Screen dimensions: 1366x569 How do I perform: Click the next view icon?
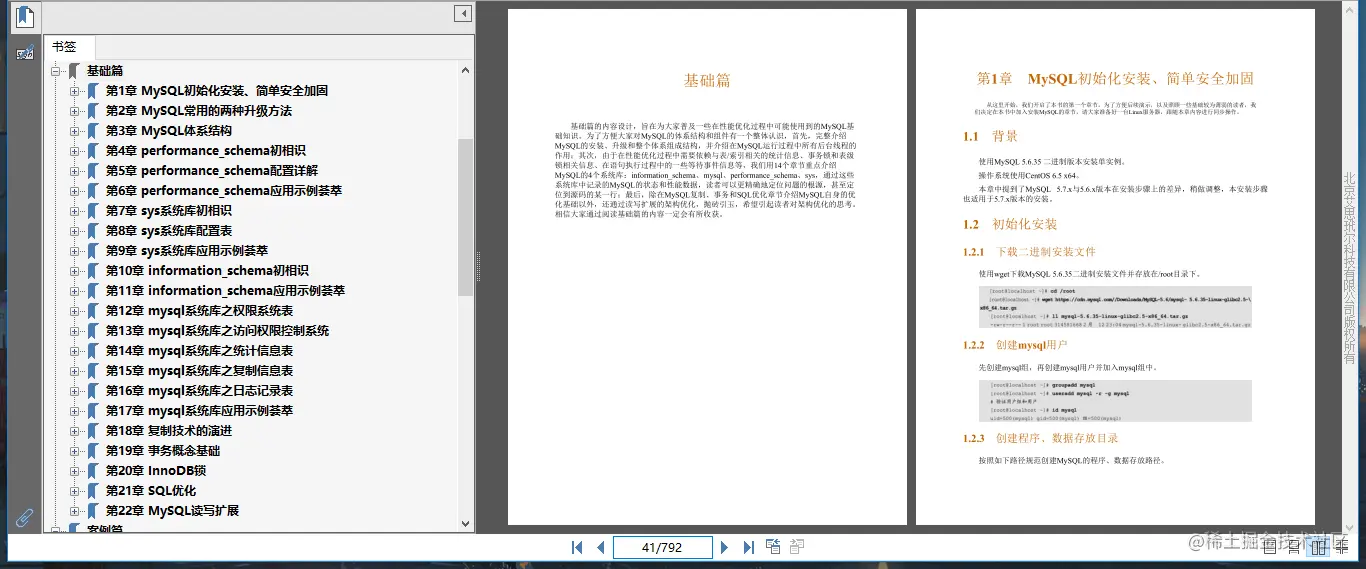coord(797,546)
